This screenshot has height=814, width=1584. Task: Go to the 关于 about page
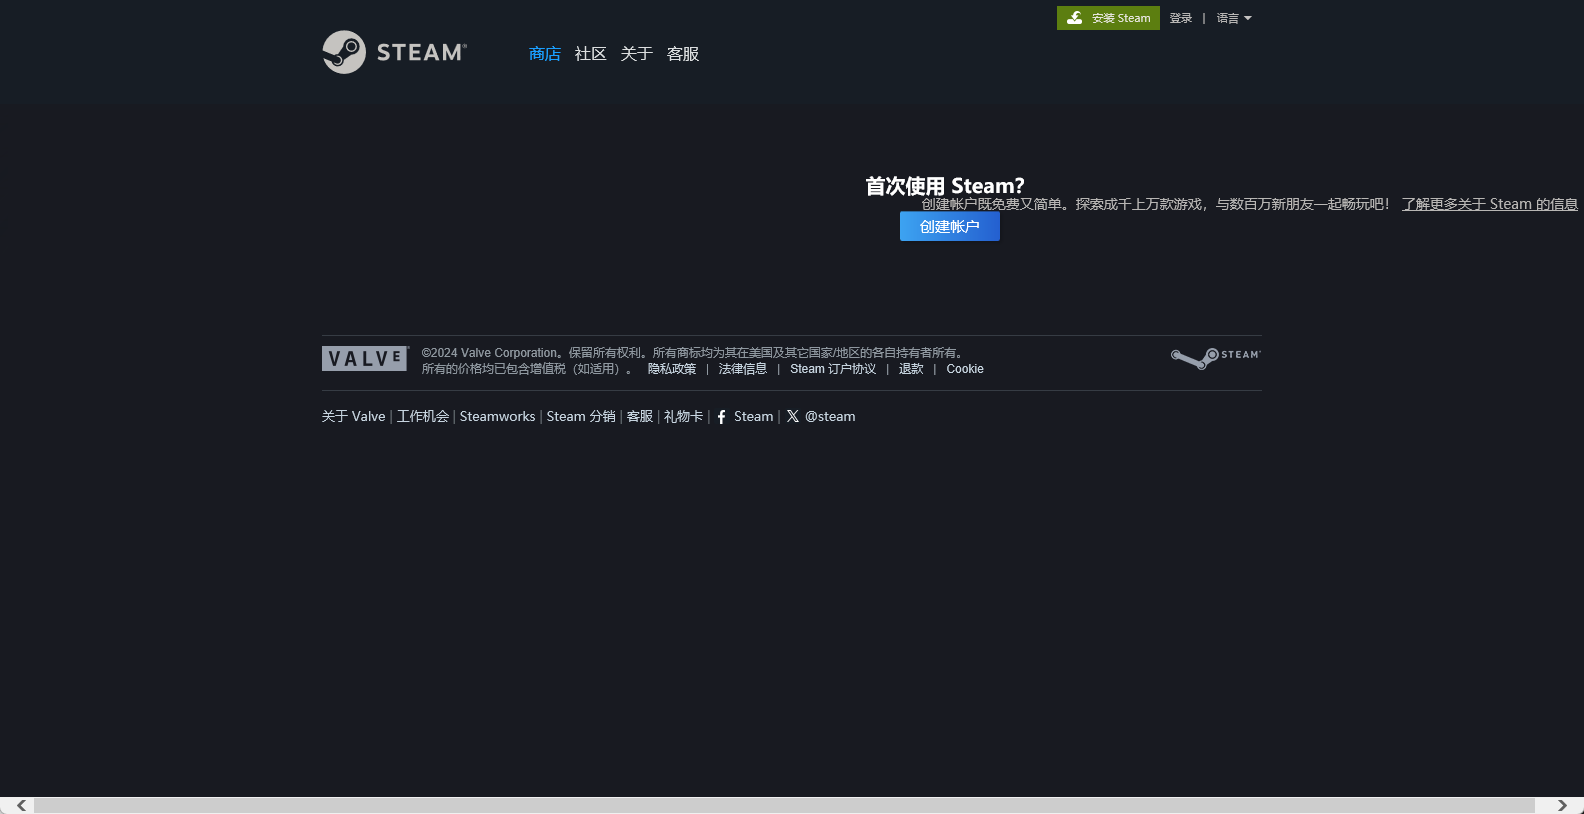[637, 54]
